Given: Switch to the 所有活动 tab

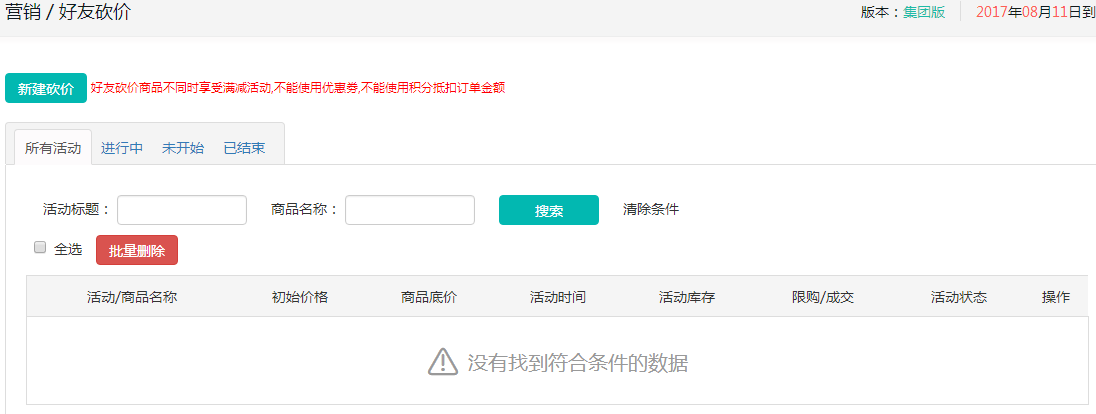Looking at the screenshot, I should click(53, 148).
